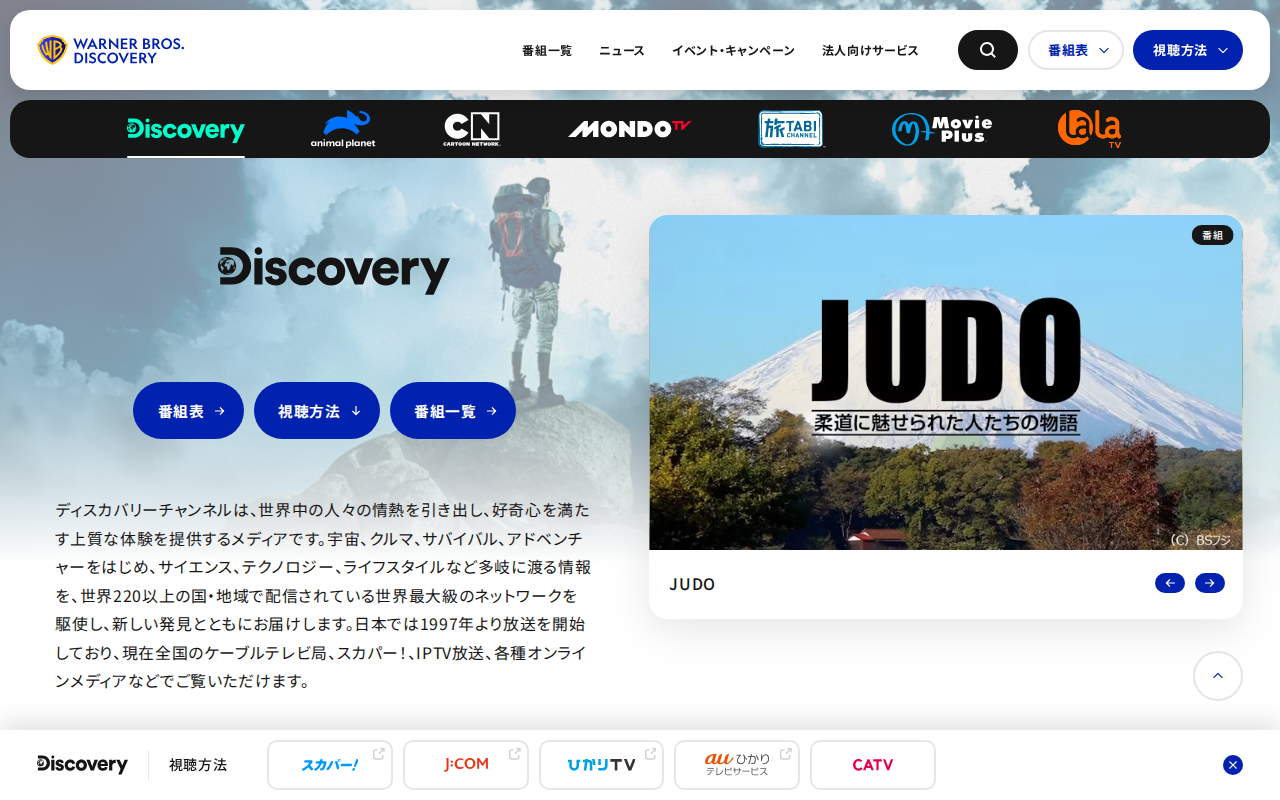Click the blue 視聴方法 hero button
This screenshot has width=1280, height=800.
[x=317, y=411]
